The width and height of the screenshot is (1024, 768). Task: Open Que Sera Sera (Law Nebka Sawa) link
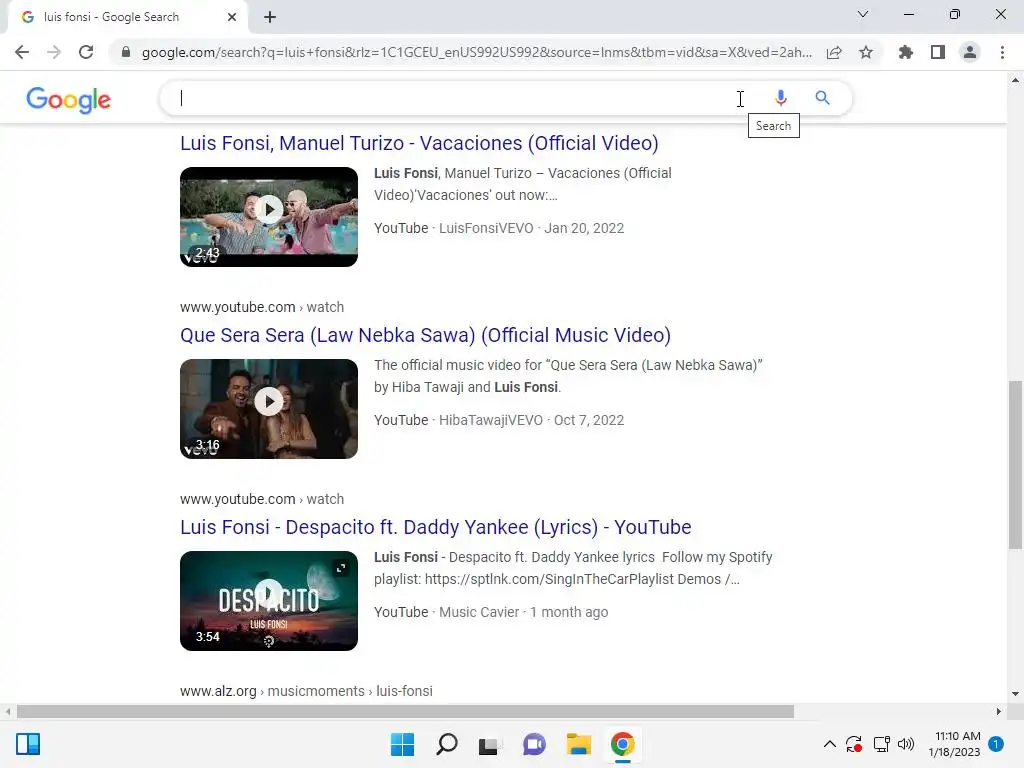pyautogui.click(x=425, y=335)
